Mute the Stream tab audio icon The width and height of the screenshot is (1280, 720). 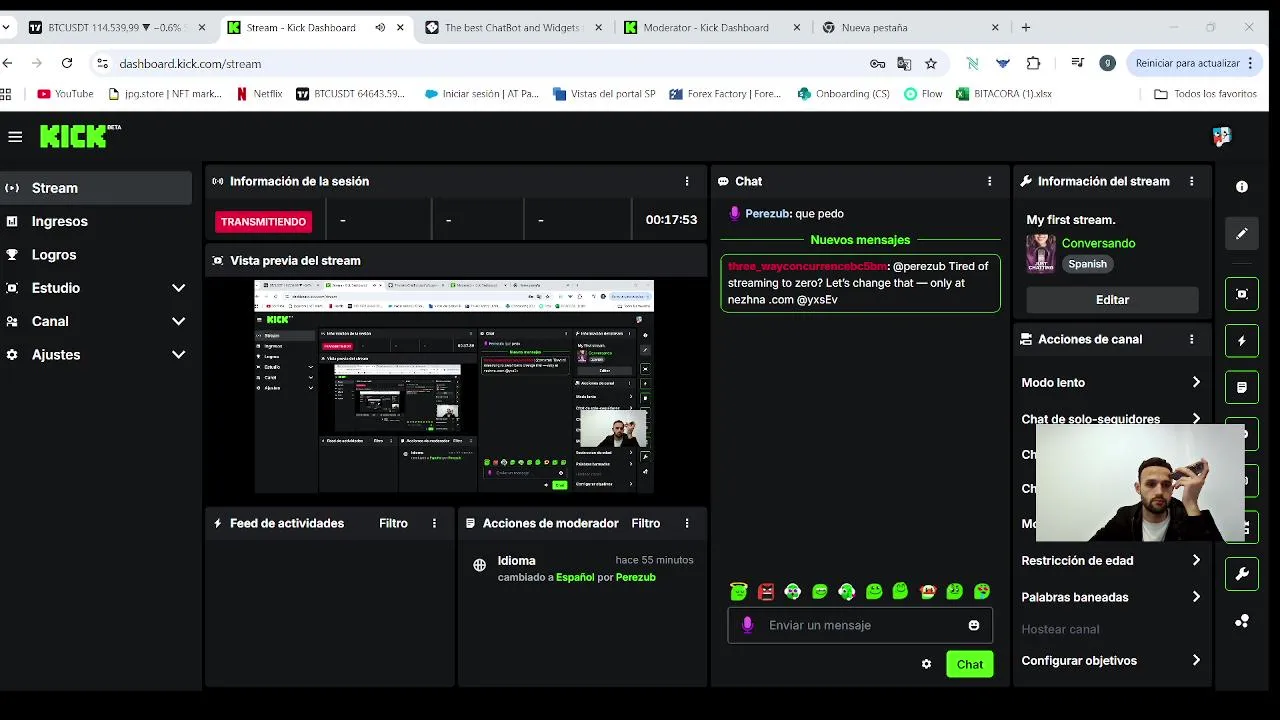[x=380, y=28]
